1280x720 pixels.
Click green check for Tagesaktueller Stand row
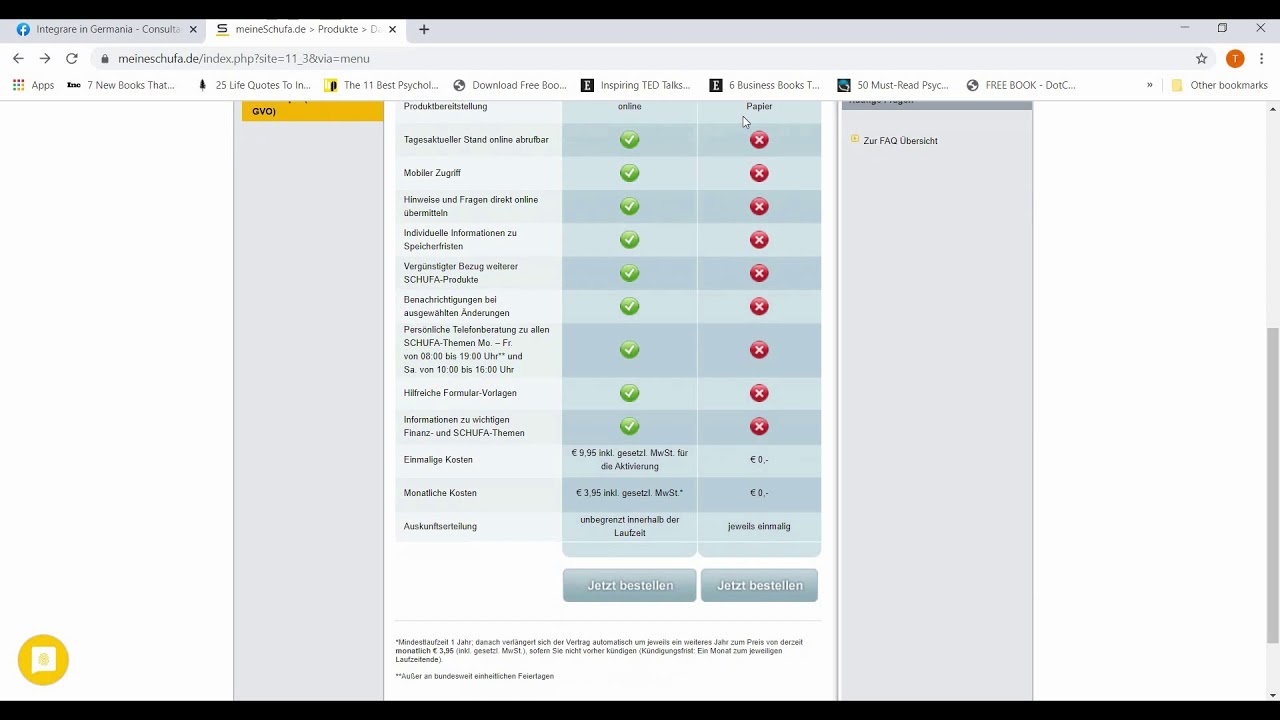click(629, 140)
